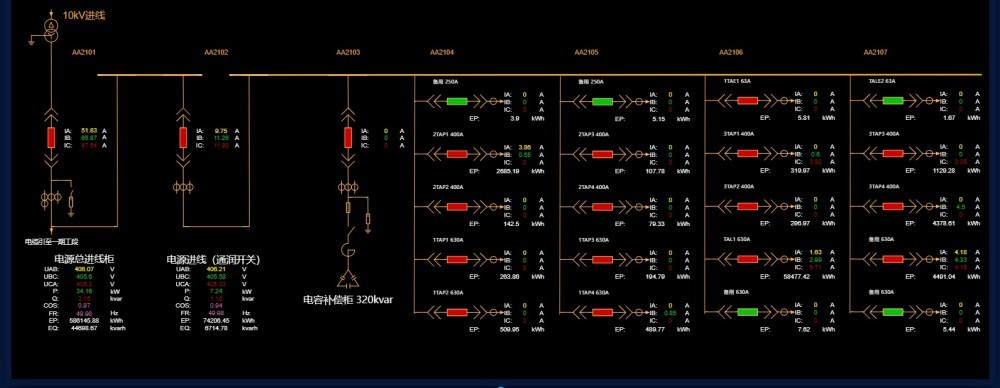Click the red breaker in capacitor cabinet AA2103
Screen dimensions: 1000x388
(348, 137)
